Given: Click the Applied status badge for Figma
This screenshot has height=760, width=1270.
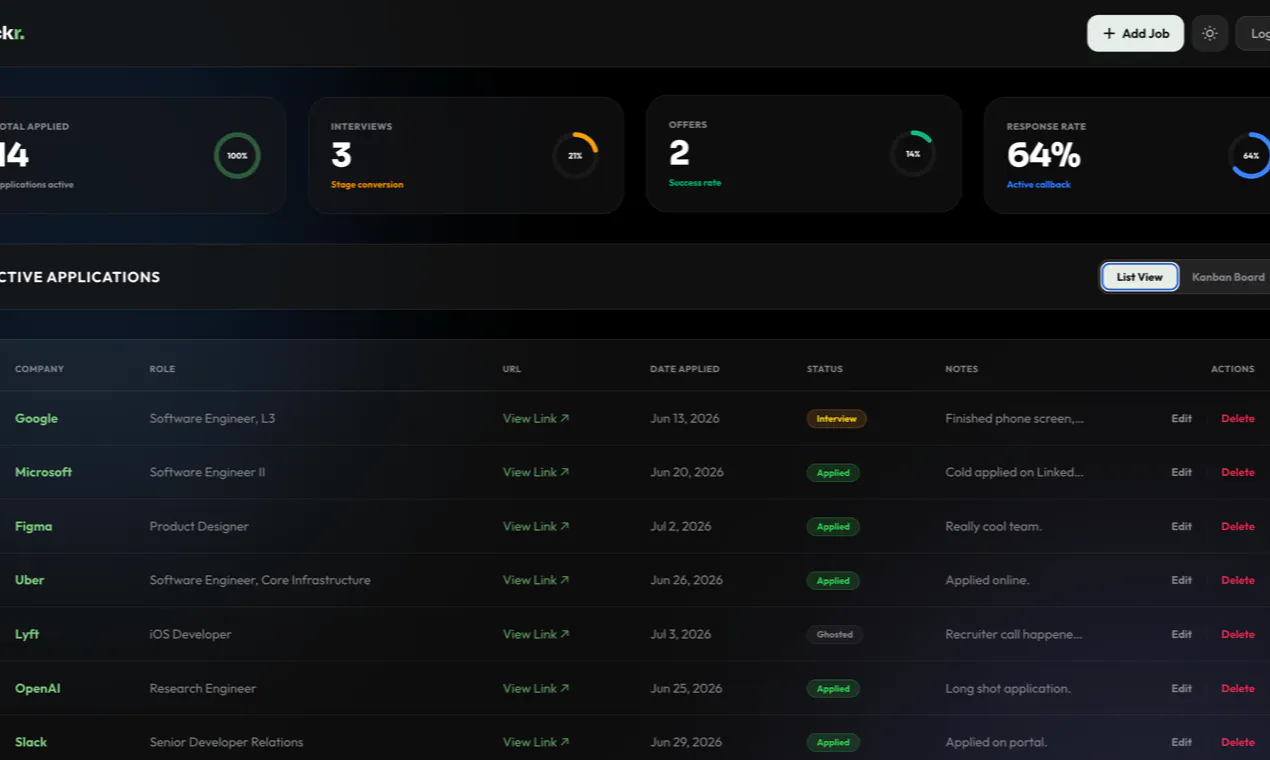Looking at the screenshot, I should (833, 527).
